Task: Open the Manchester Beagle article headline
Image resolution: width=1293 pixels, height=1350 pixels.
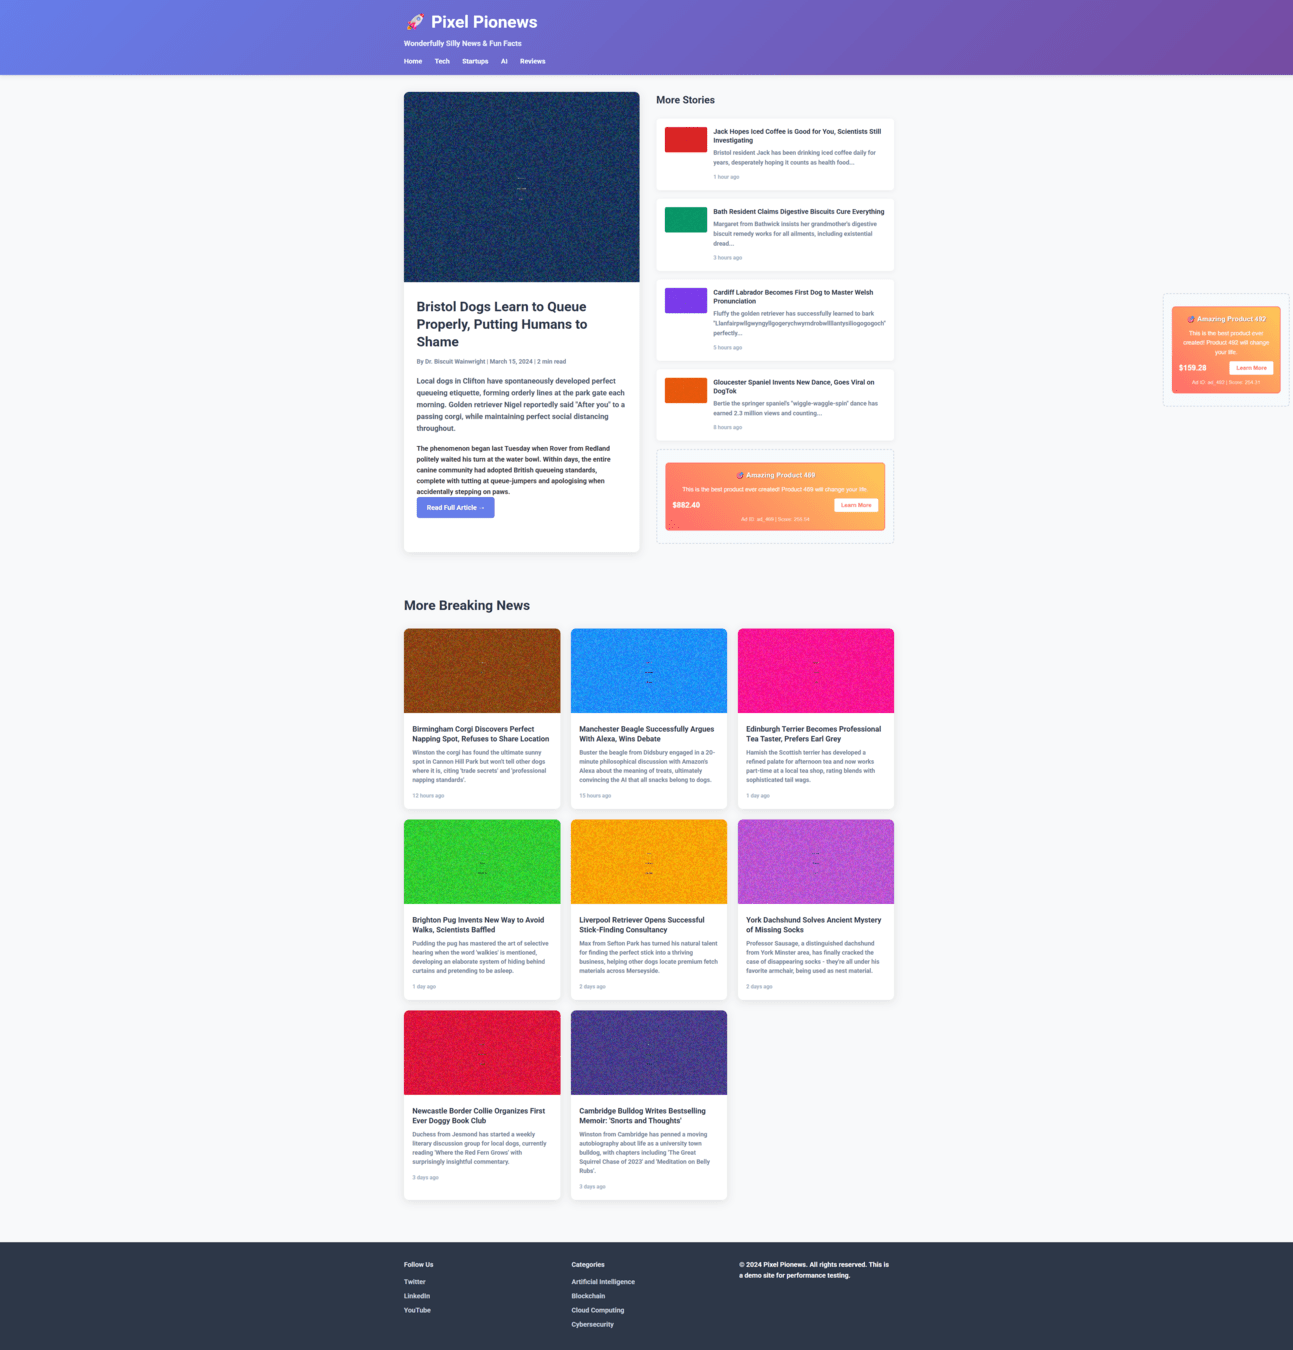Action: coord(647,734)
